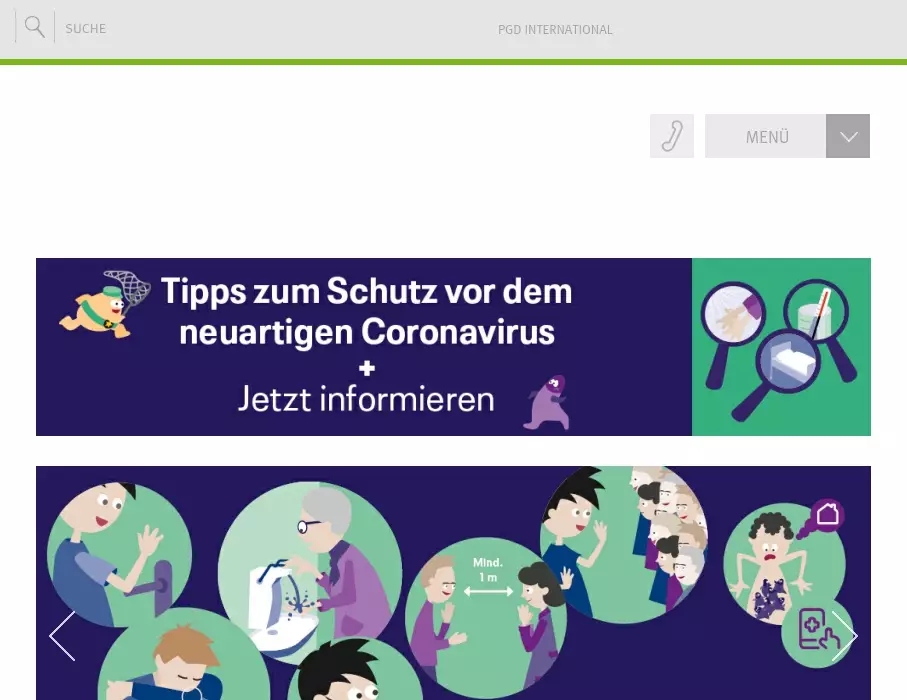Viewport: 907px width, 700px height.
Task: Click the house thought-bubble icon
Action: coord(827,514)
